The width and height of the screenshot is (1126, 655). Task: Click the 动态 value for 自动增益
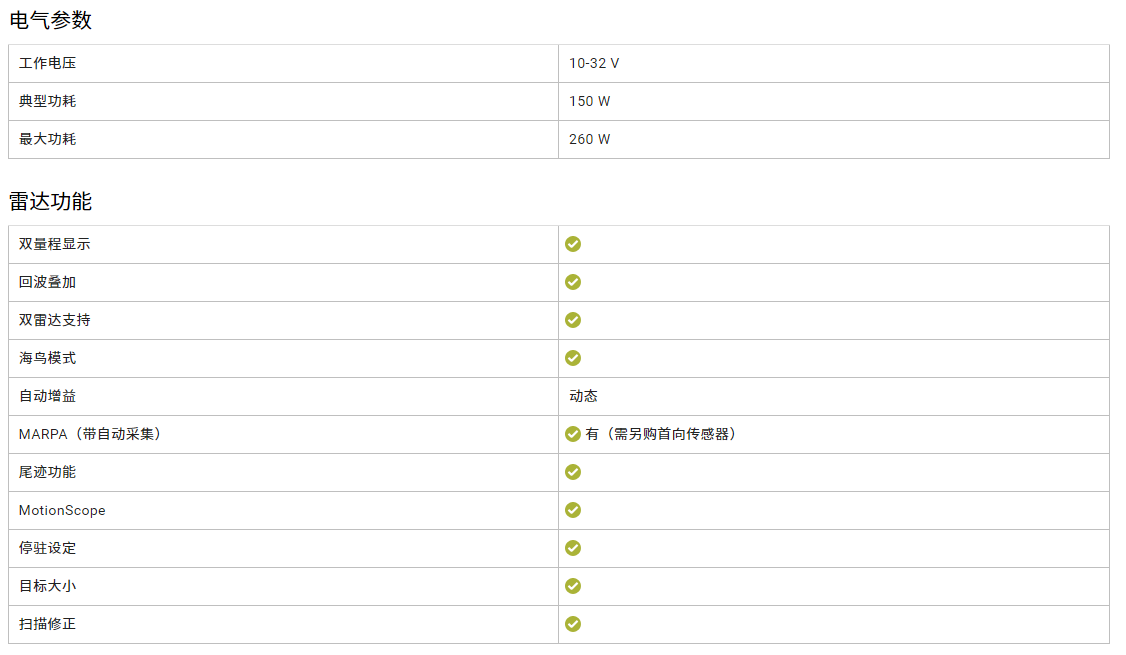(x=583, y=396)
